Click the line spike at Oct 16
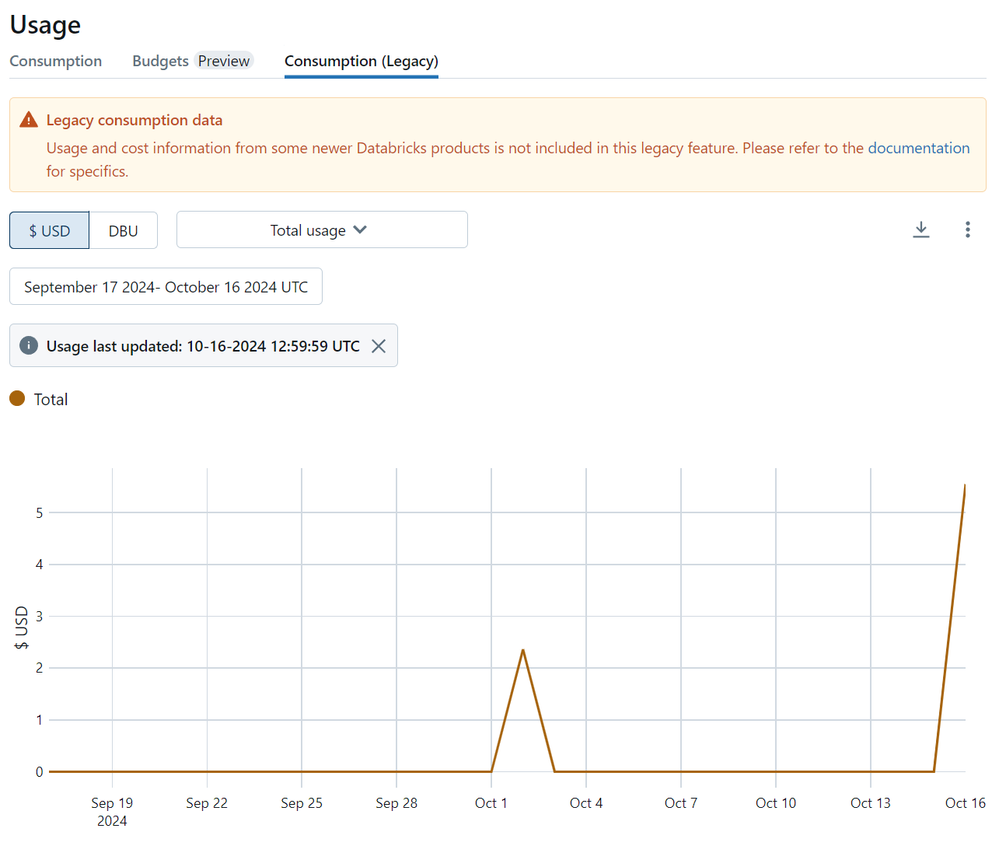This screenshot has height=864, width=999. click(964, 487)
